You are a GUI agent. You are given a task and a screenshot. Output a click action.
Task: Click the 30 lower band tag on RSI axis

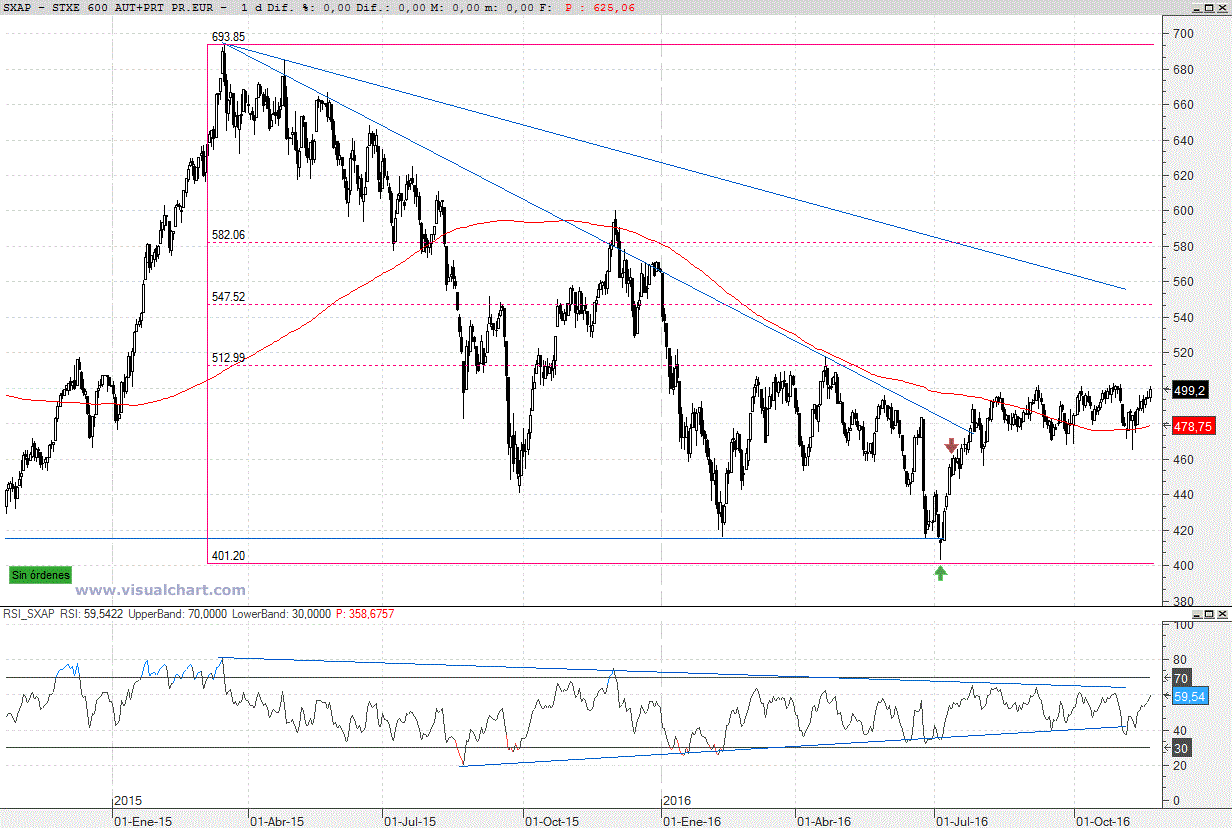[x=1181, y=748]
